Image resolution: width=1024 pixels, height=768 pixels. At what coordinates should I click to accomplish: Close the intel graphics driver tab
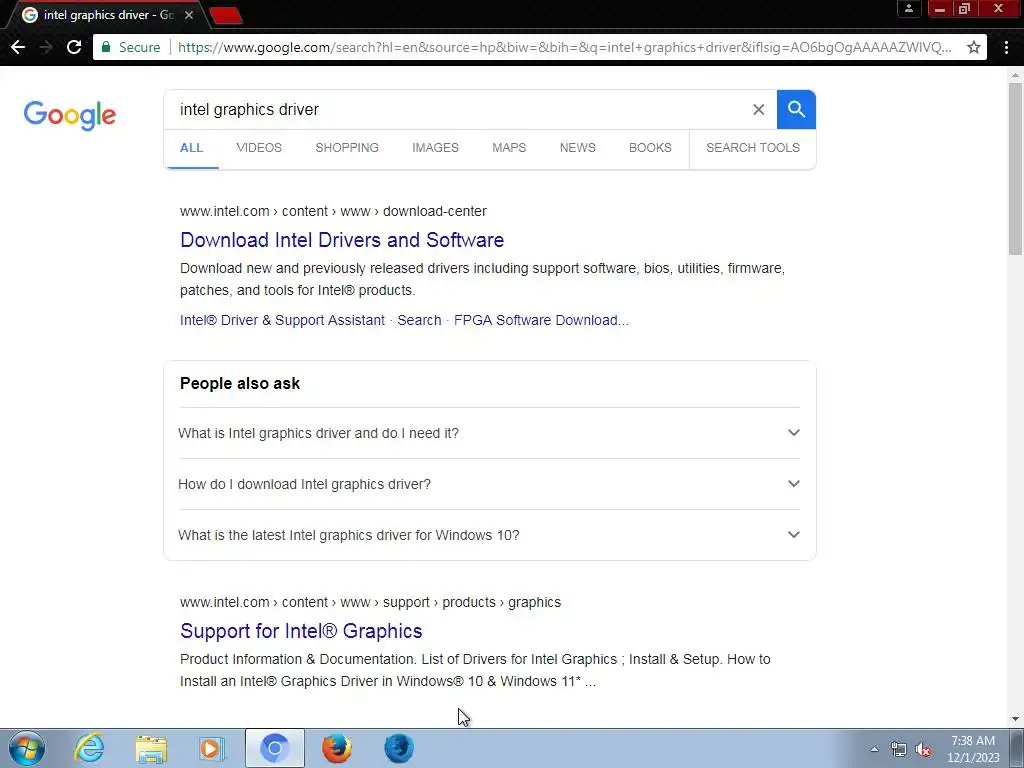189,14
